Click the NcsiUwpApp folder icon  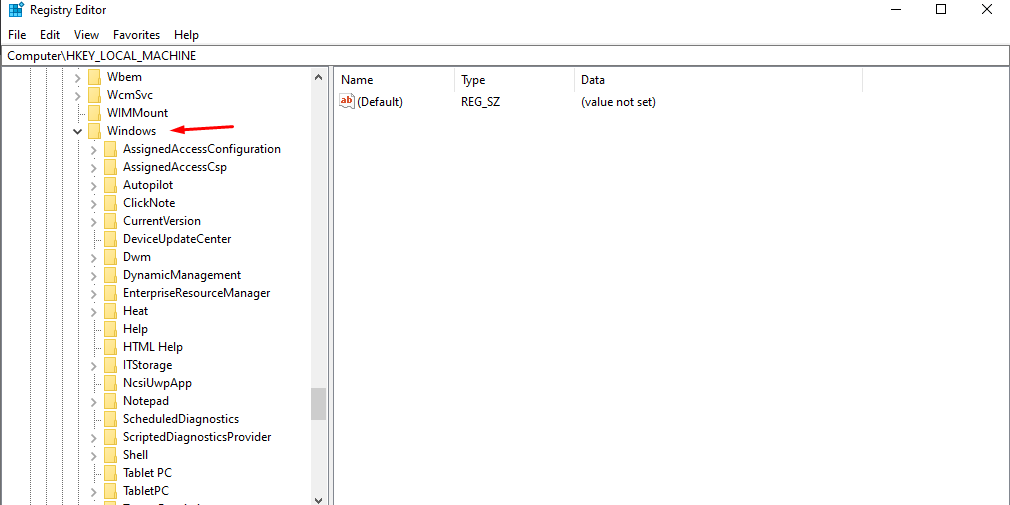click(111, 384)
